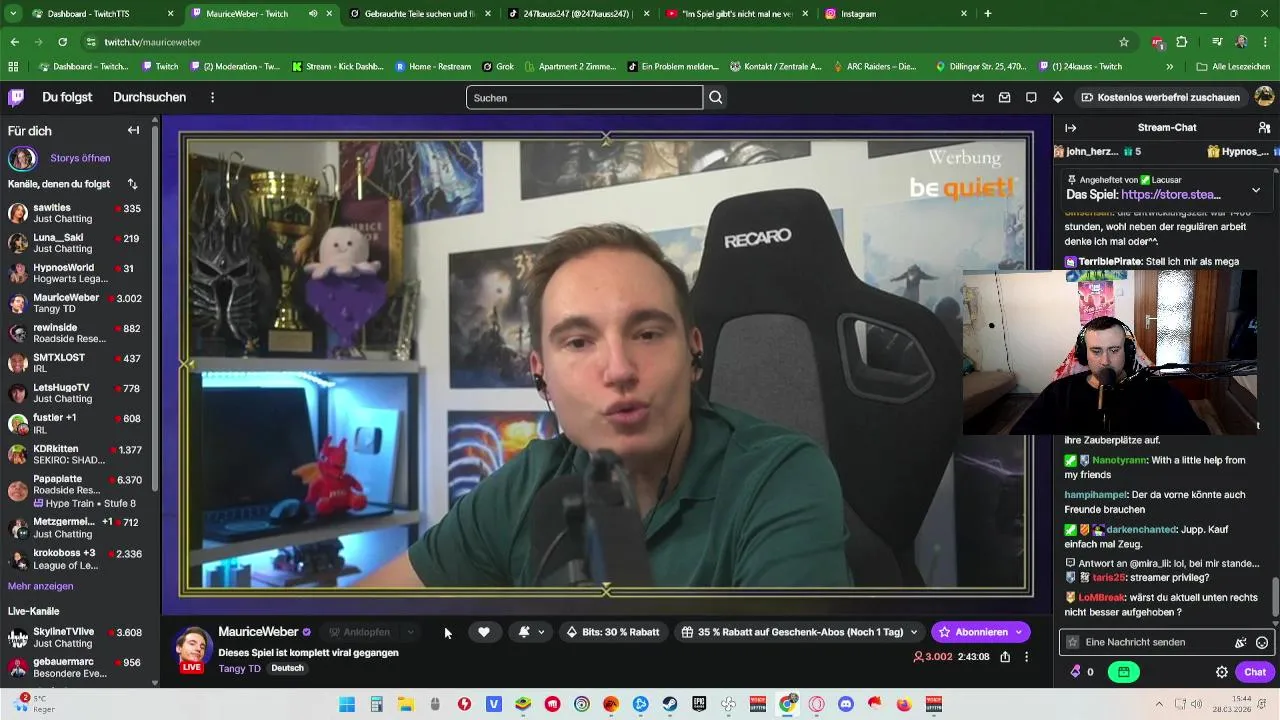Open the chat community users icon
This screenshot has width=1280, height=720.
click(1264, 128)
